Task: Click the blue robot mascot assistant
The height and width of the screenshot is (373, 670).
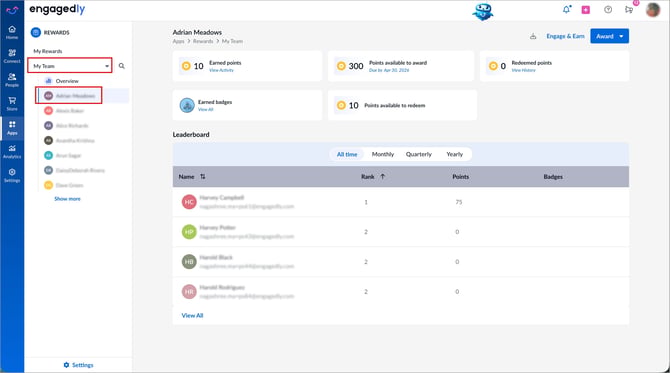Action: [483, 11]
